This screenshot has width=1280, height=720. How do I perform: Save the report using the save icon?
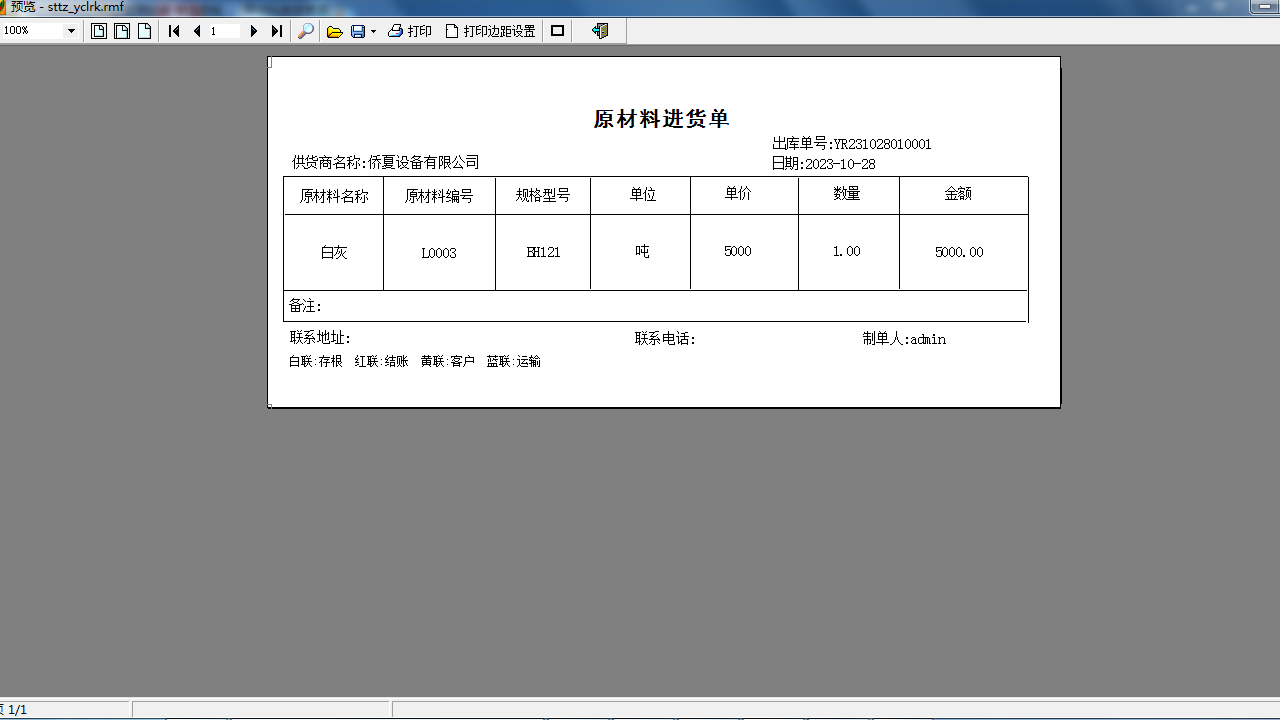356,31
